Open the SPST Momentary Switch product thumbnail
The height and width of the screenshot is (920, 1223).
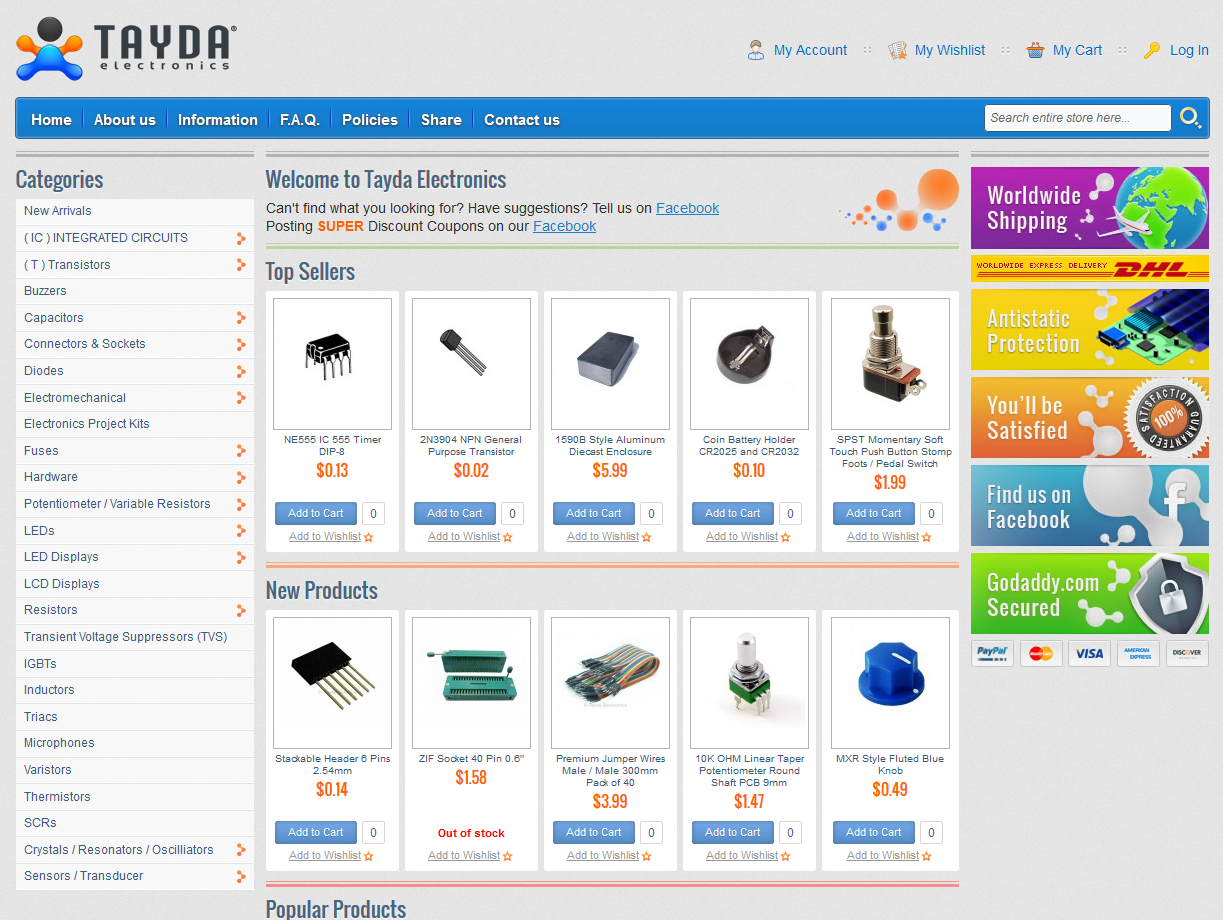pos(890,364)
